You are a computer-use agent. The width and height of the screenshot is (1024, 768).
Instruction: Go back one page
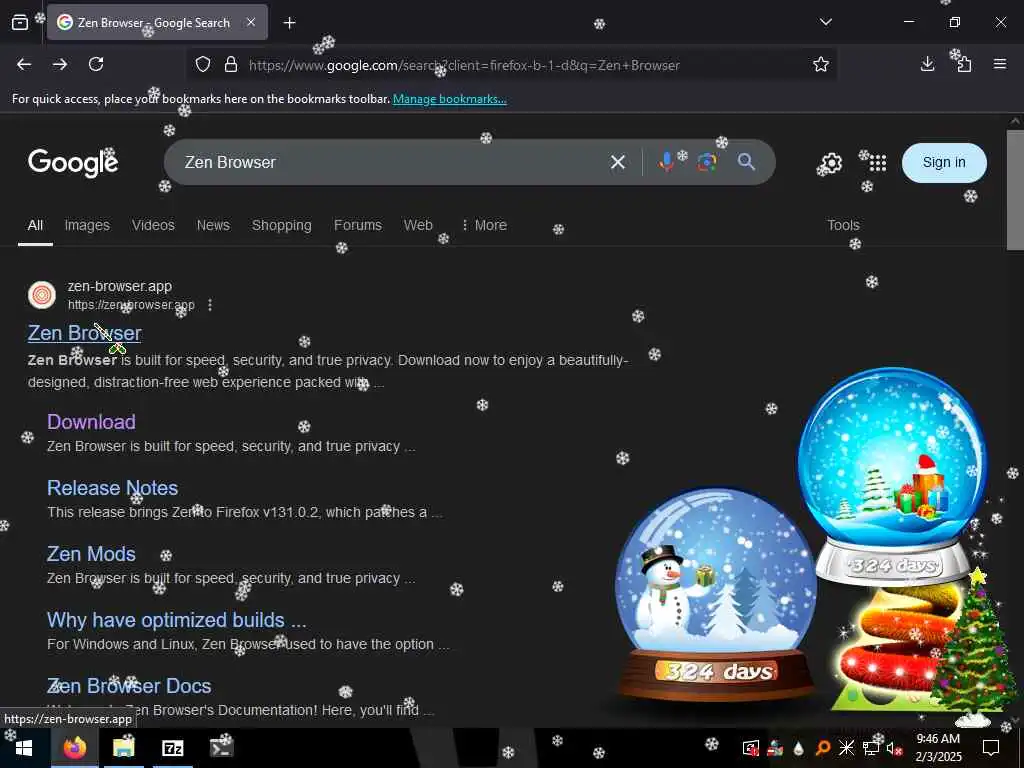click(24, 64)
